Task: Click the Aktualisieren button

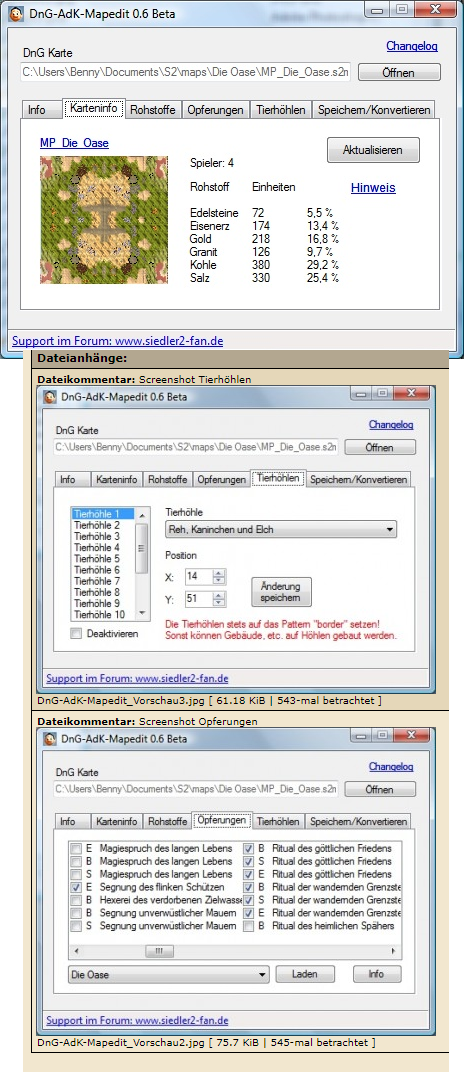Action: (x=373, y=150)
